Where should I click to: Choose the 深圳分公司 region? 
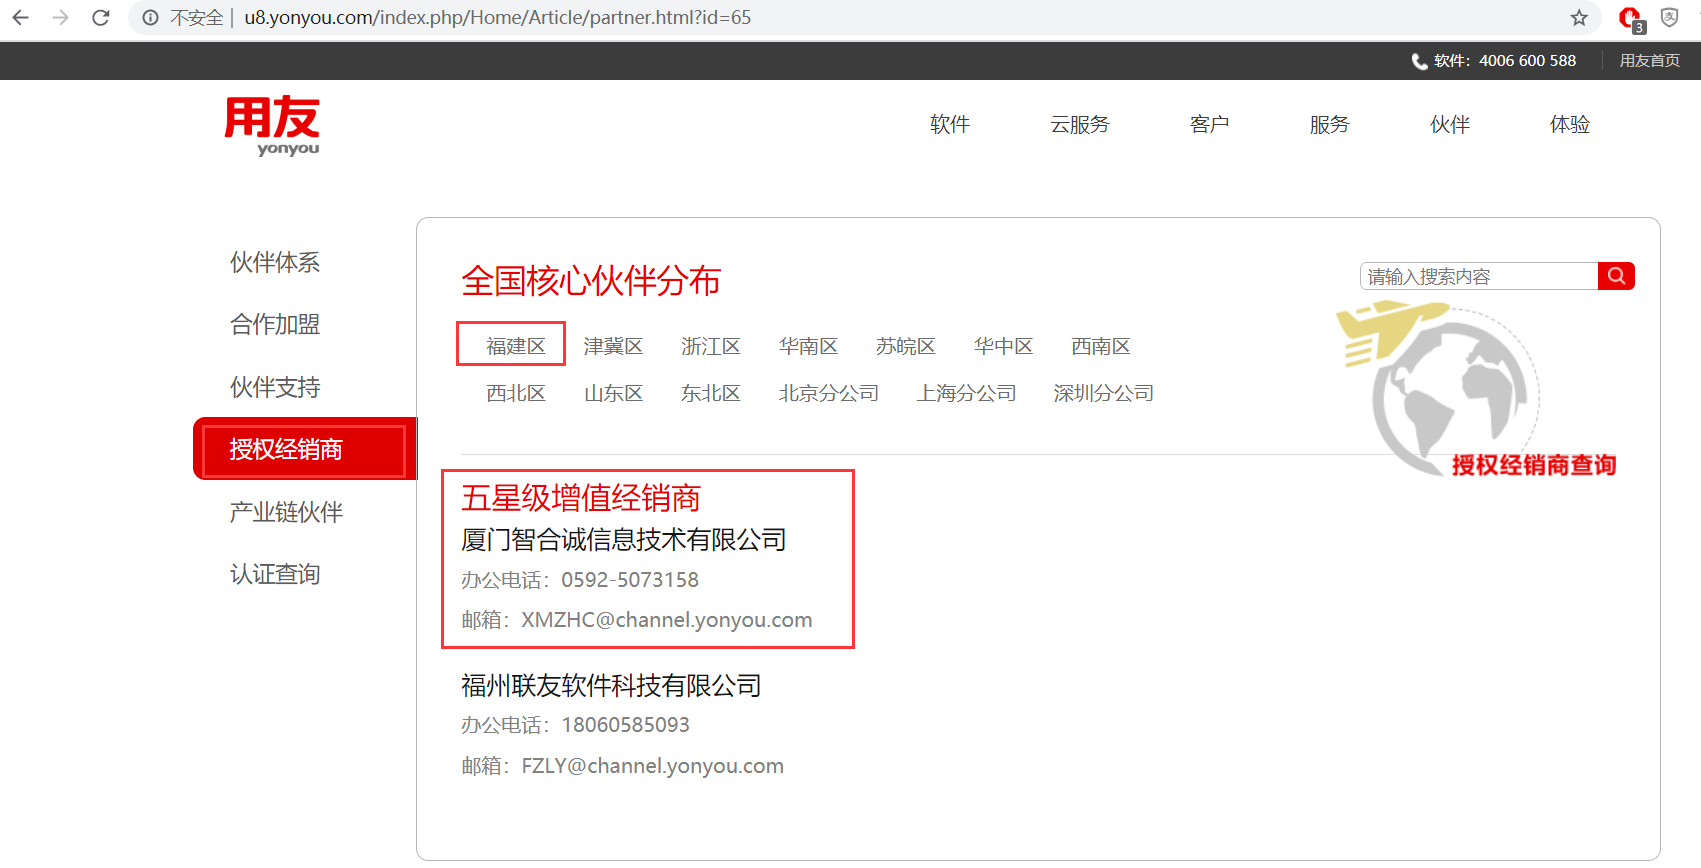tap(1103, 393)
